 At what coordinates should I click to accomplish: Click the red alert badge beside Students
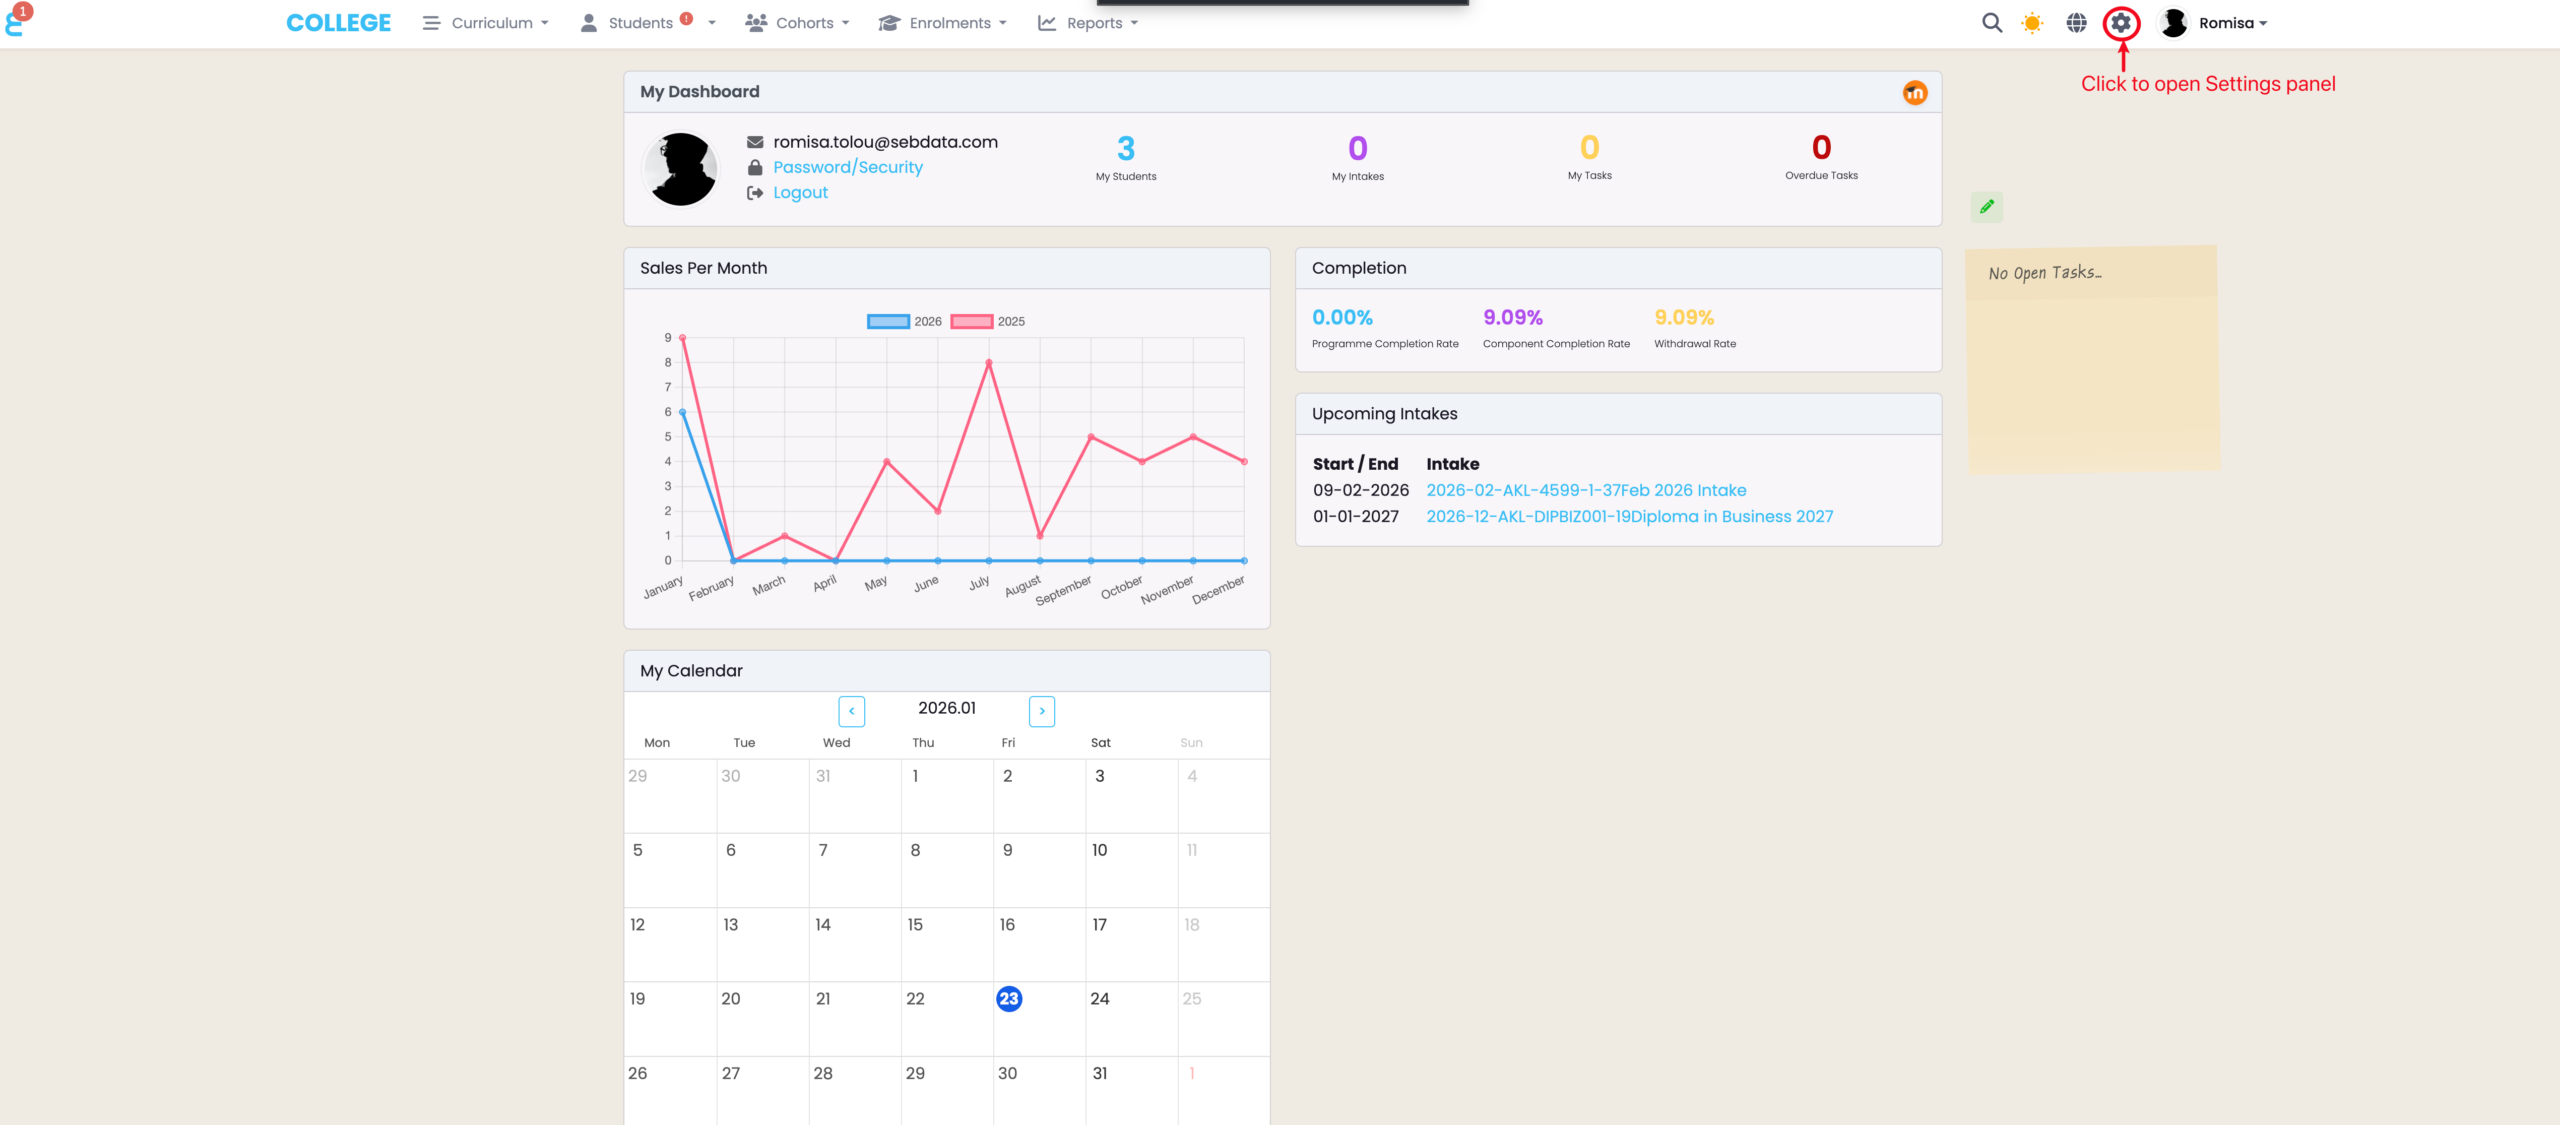(x=686, y=18)
